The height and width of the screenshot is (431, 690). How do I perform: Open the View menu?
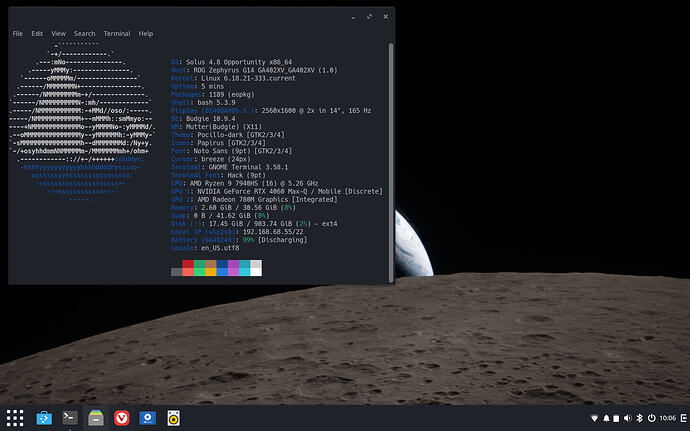58,33
